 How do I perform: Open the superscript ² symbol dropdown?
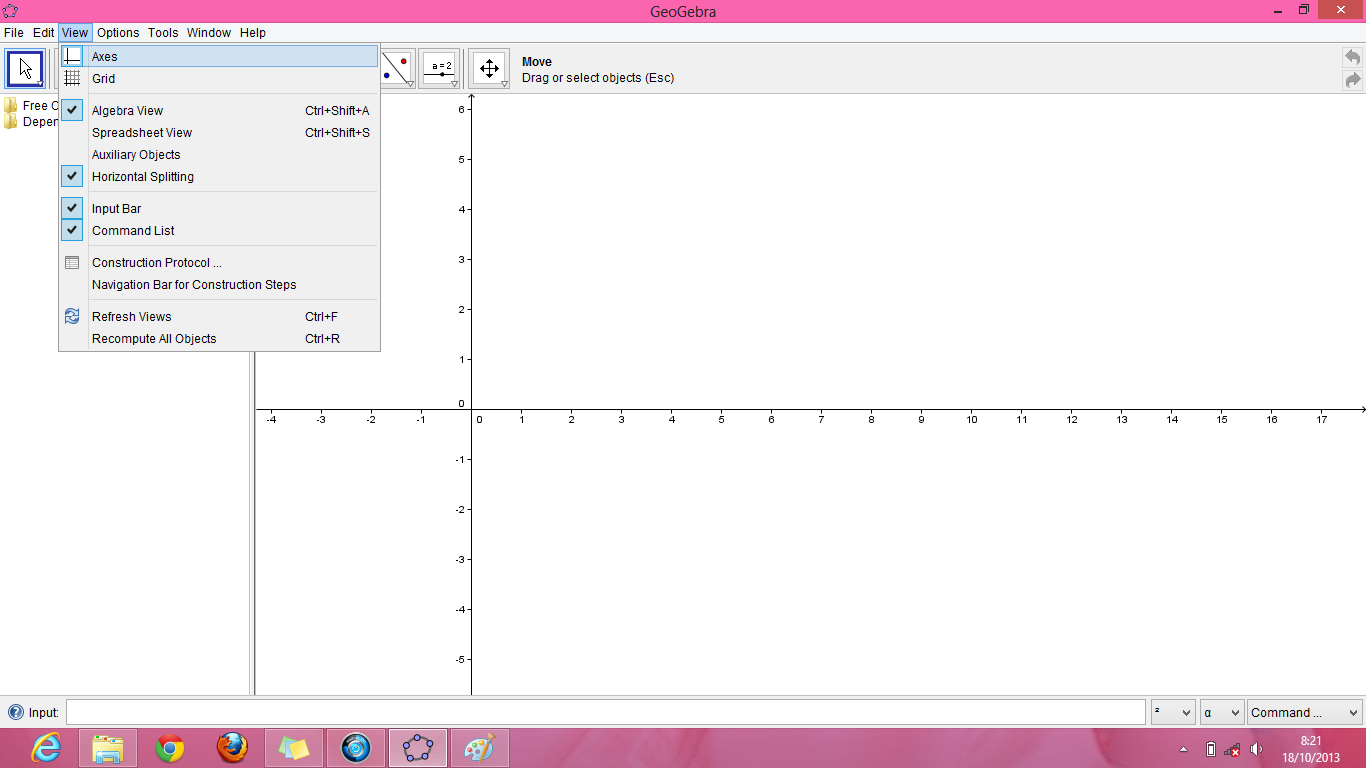[x=1173, y=712]
